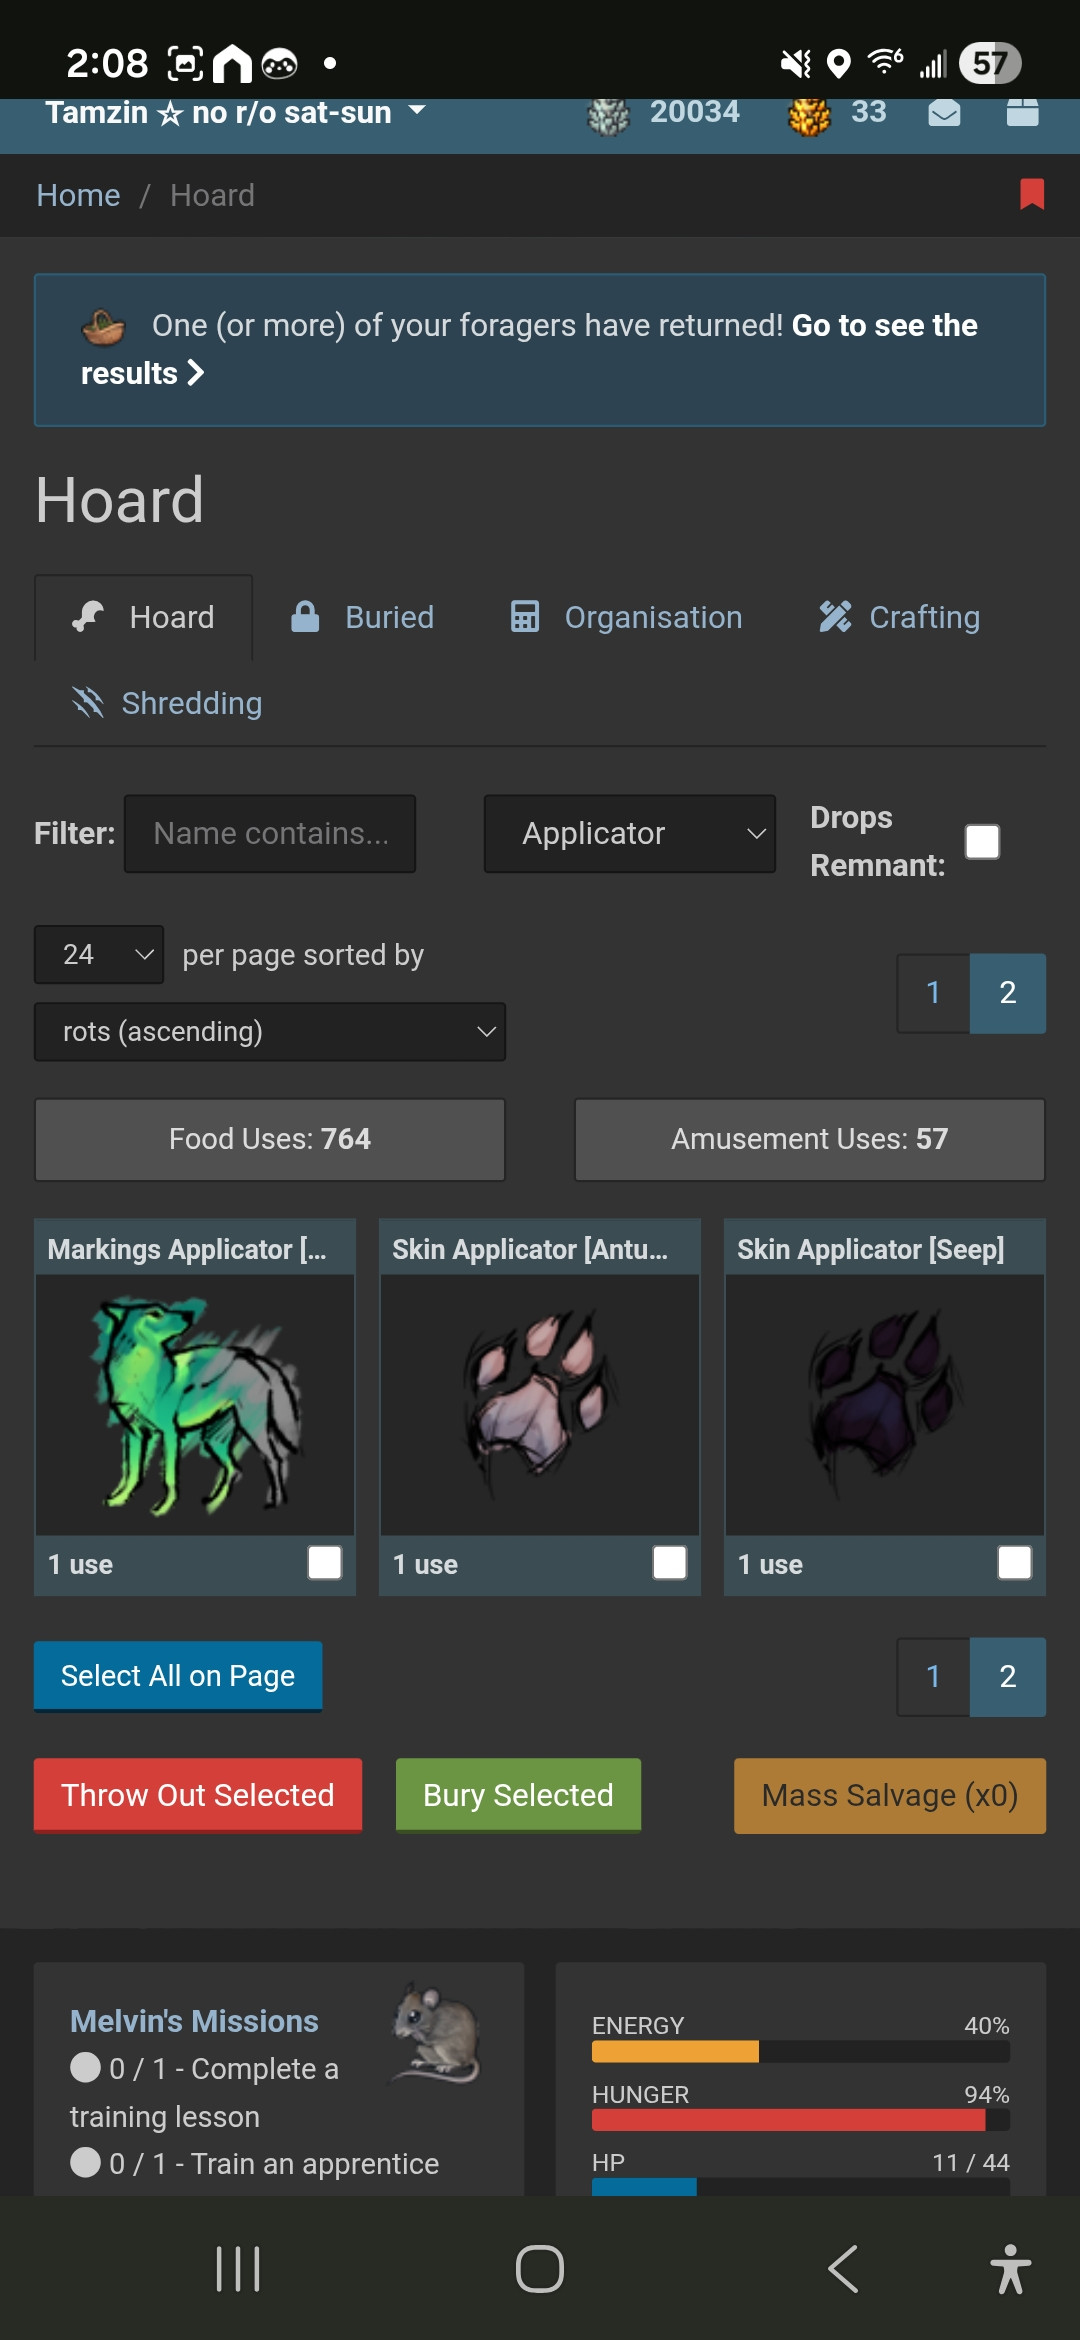The height and width of the screenshot is (2340, 1080).
Task: Tap the gold cones currency icon
Action: [x=809, y=117]
